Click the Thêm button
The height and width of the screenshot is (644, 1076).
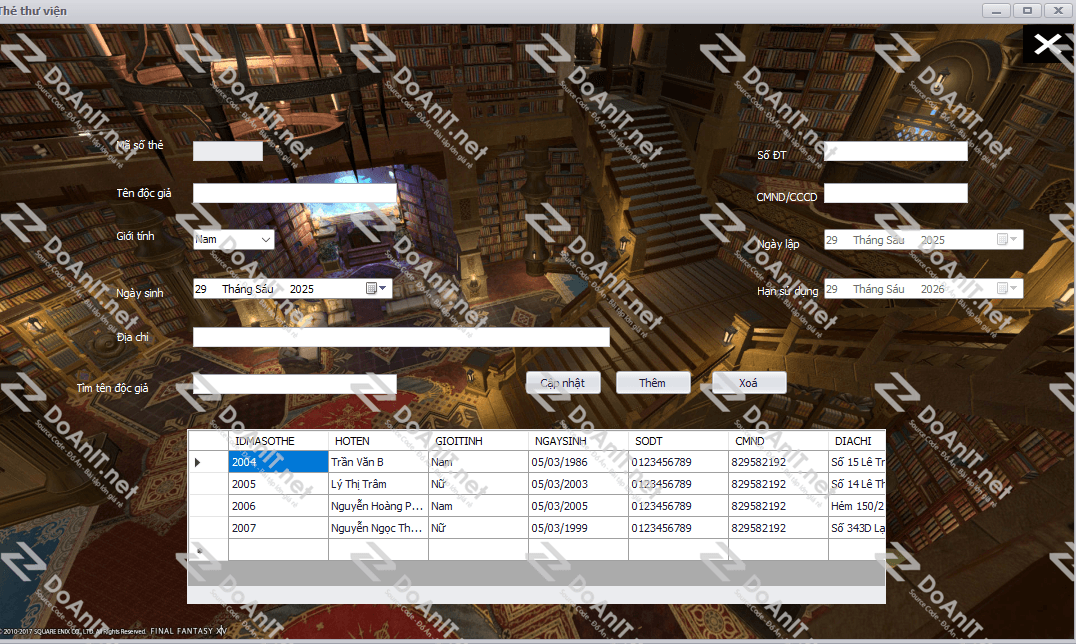[653, 382]
